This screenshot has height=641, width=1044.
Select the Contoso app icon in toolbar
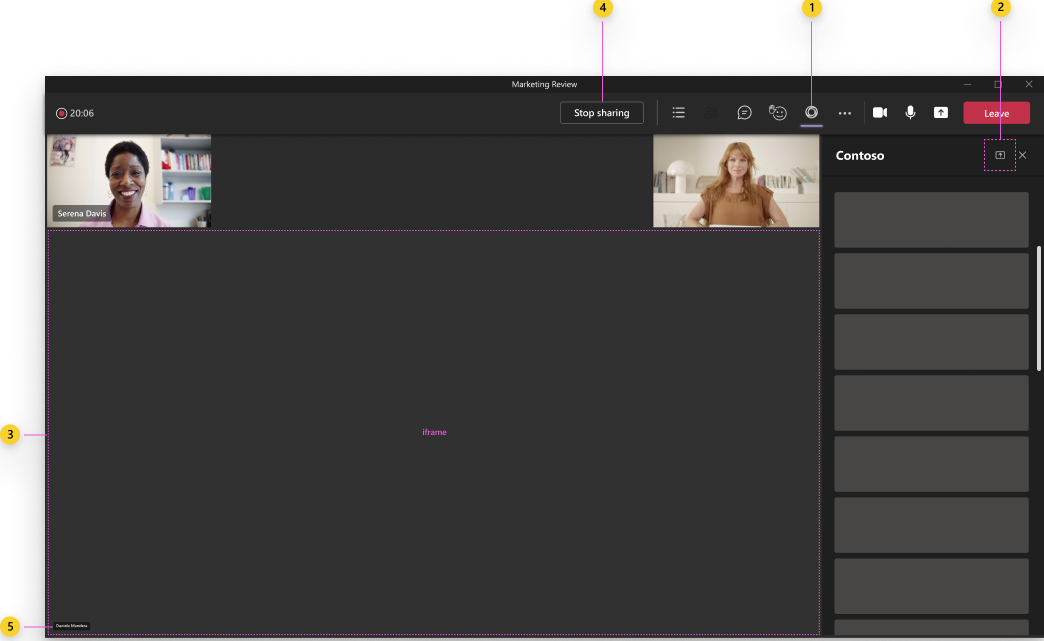pyautogui.click(x=811, y=112)
